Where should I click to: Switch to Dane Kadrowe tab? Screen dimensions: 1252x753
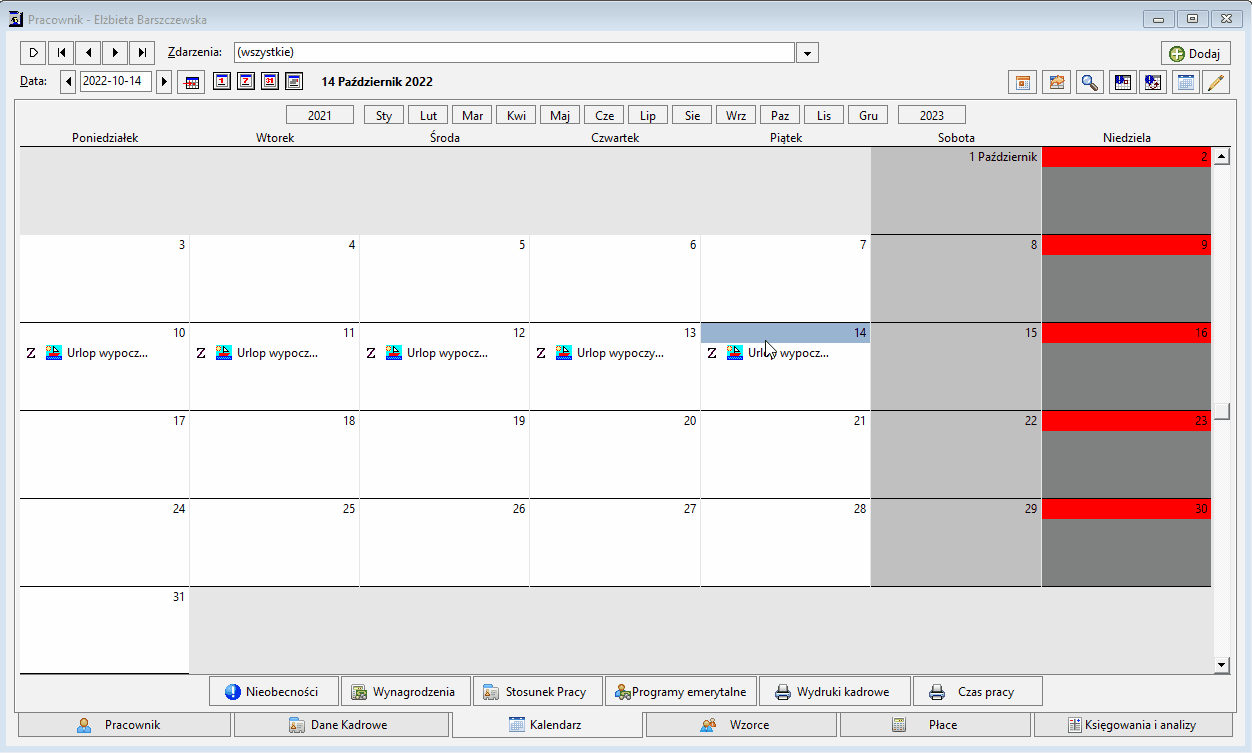[x=340, y=725]
